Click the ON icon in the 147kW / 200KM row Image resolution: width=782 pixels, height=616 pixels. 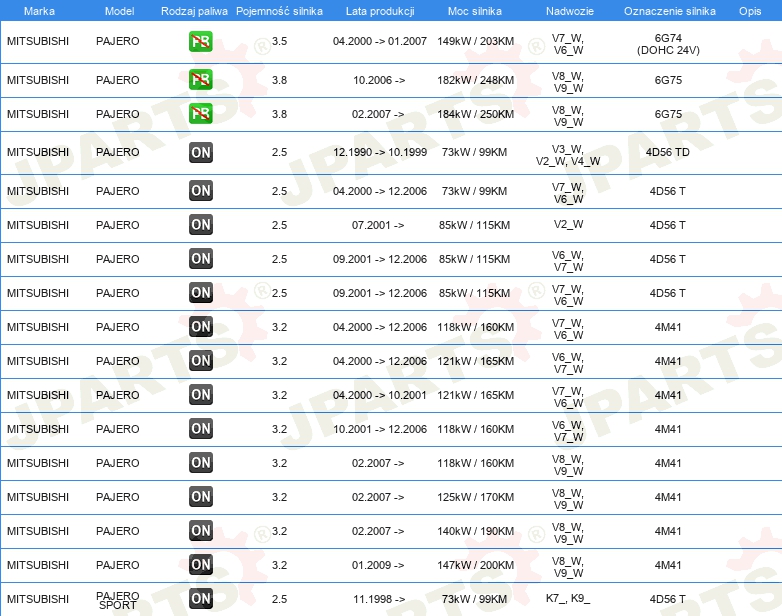[201, 564]
